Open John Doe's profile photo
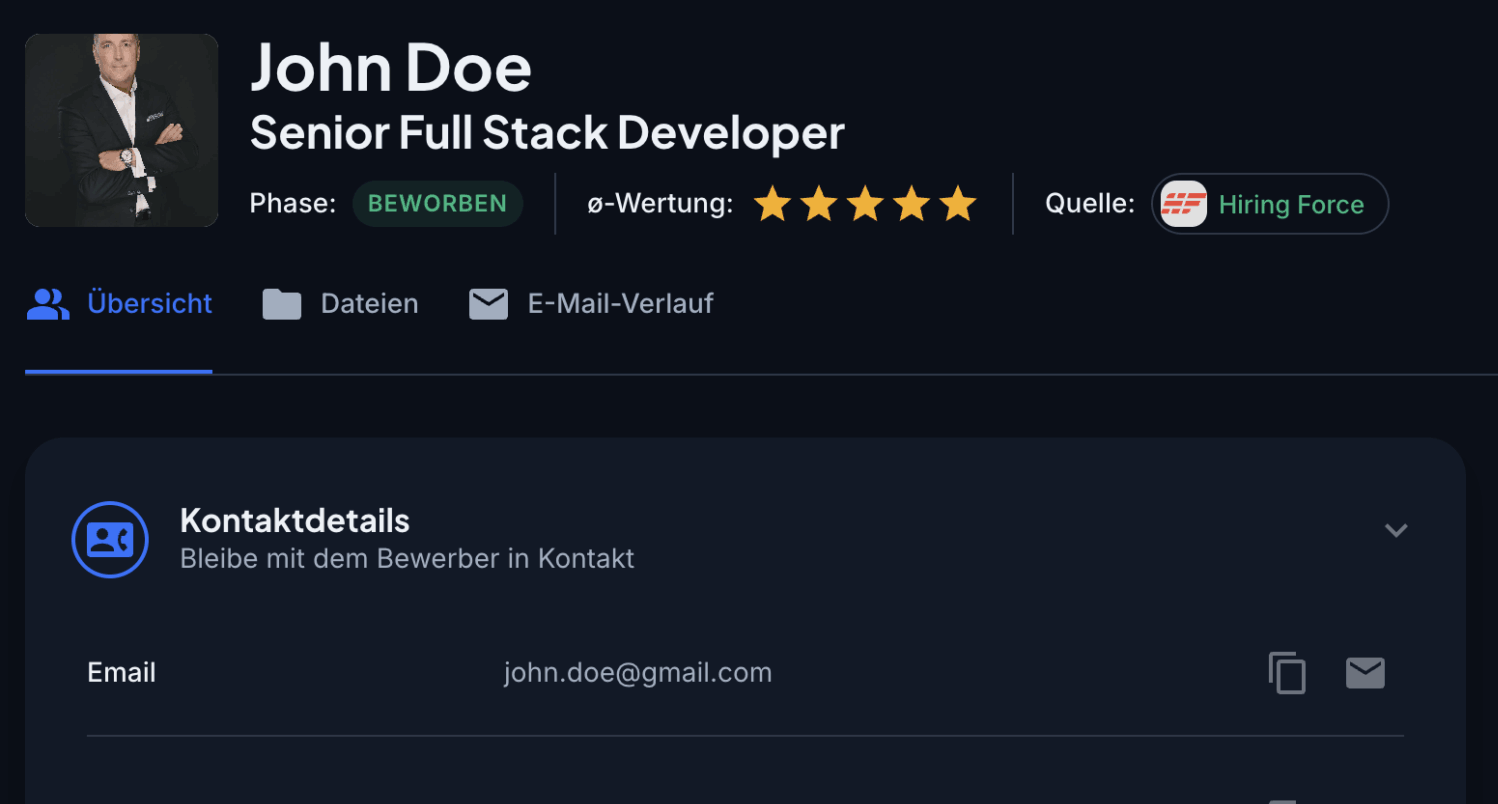Image resolution: width=1498 pixels, height=804 pixels. (x=122, y=130)
